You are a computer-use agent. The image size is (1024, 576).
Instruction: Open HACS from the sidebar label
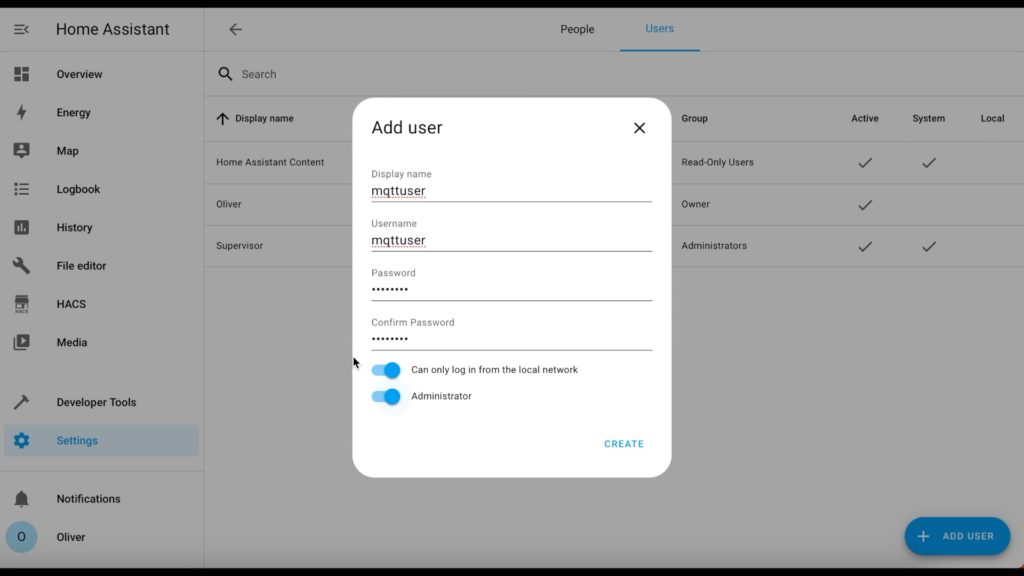pos(71,304)
